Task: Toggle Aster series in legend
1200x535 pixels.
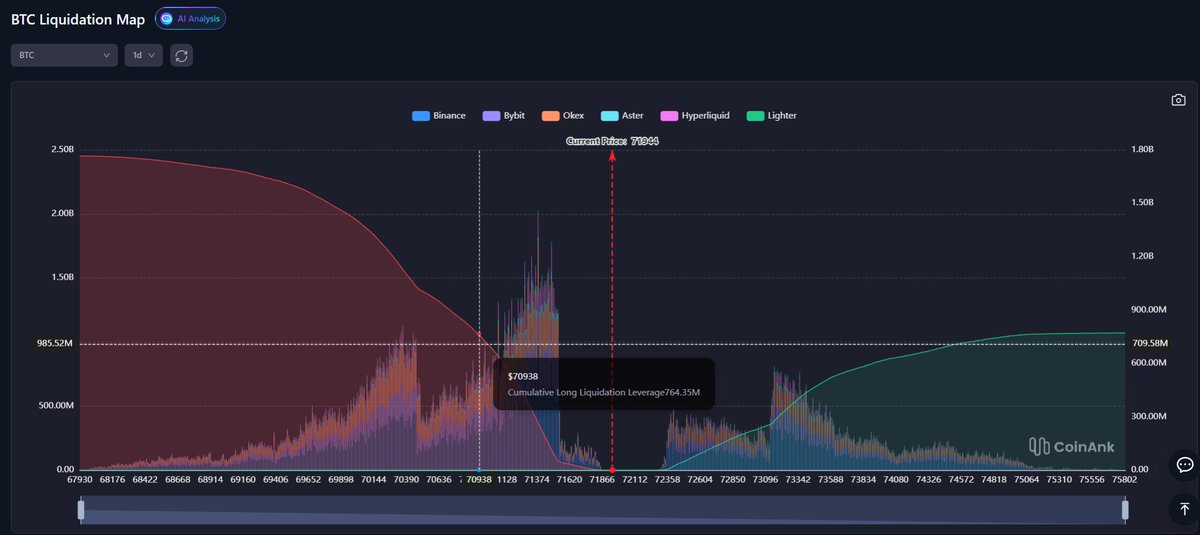Action: coord(622,116)
